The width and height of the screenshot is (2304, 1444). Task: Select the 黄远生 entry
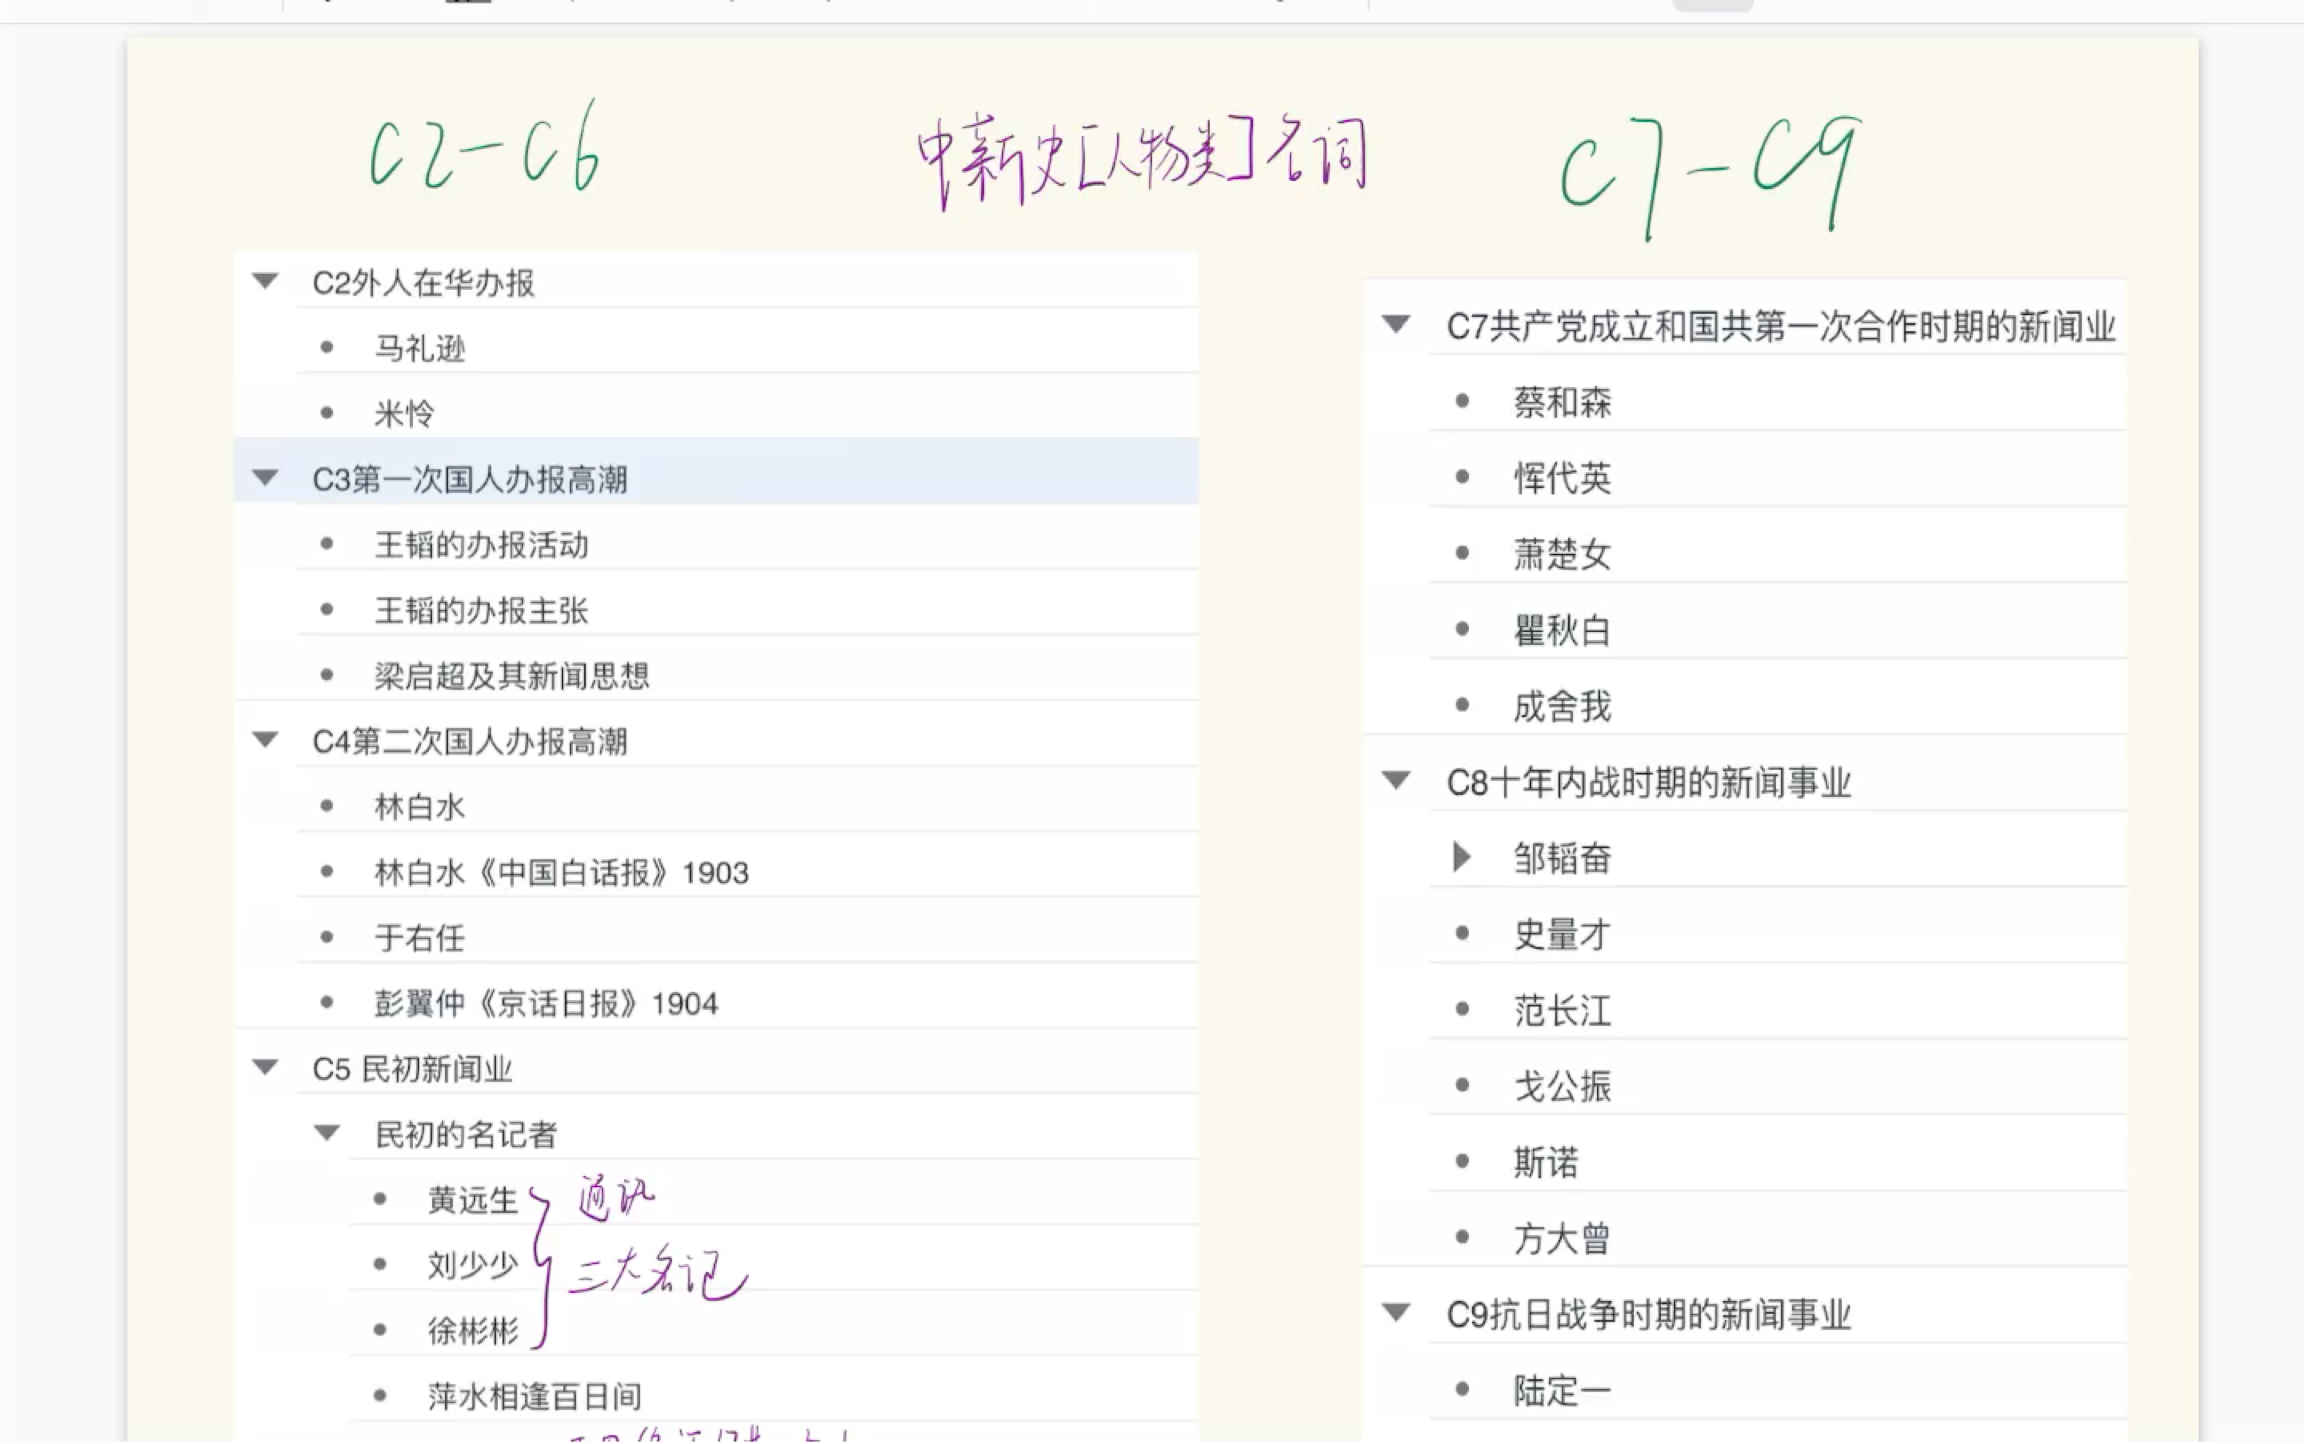point(473,1199)
